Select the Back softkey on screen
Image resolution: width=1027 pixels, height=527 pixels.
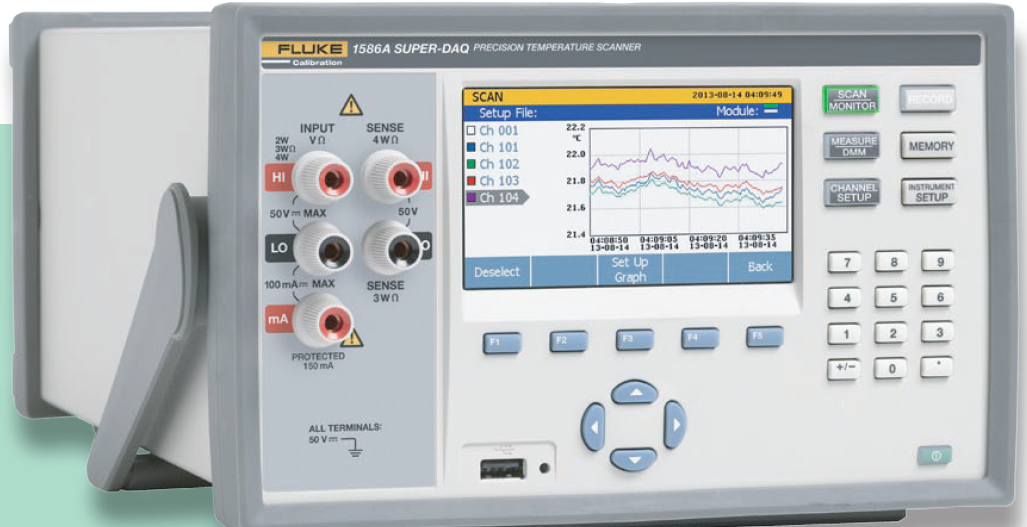[x=759, y=267]
